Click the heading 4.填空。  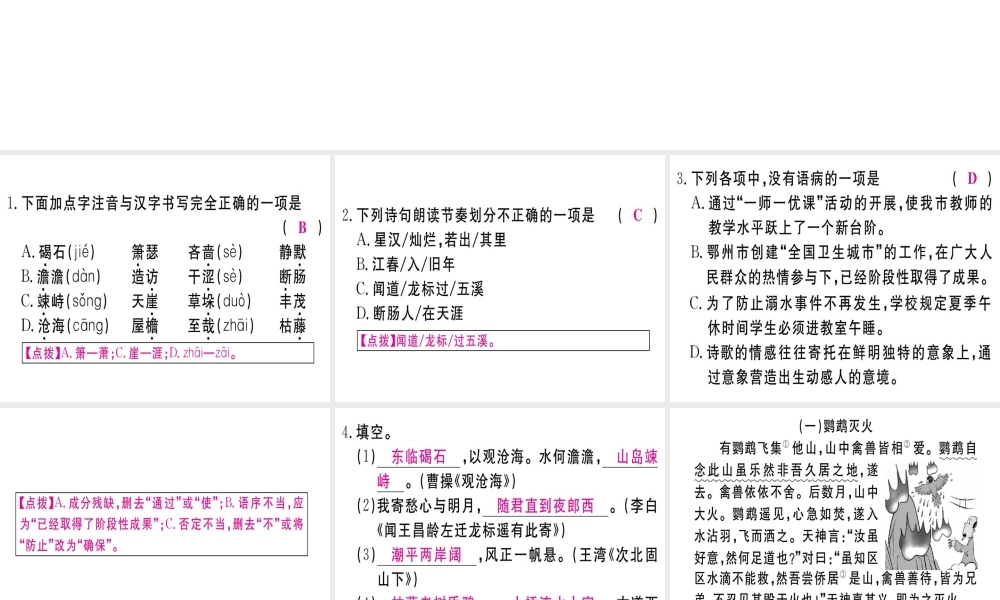[x=365, y=432]
